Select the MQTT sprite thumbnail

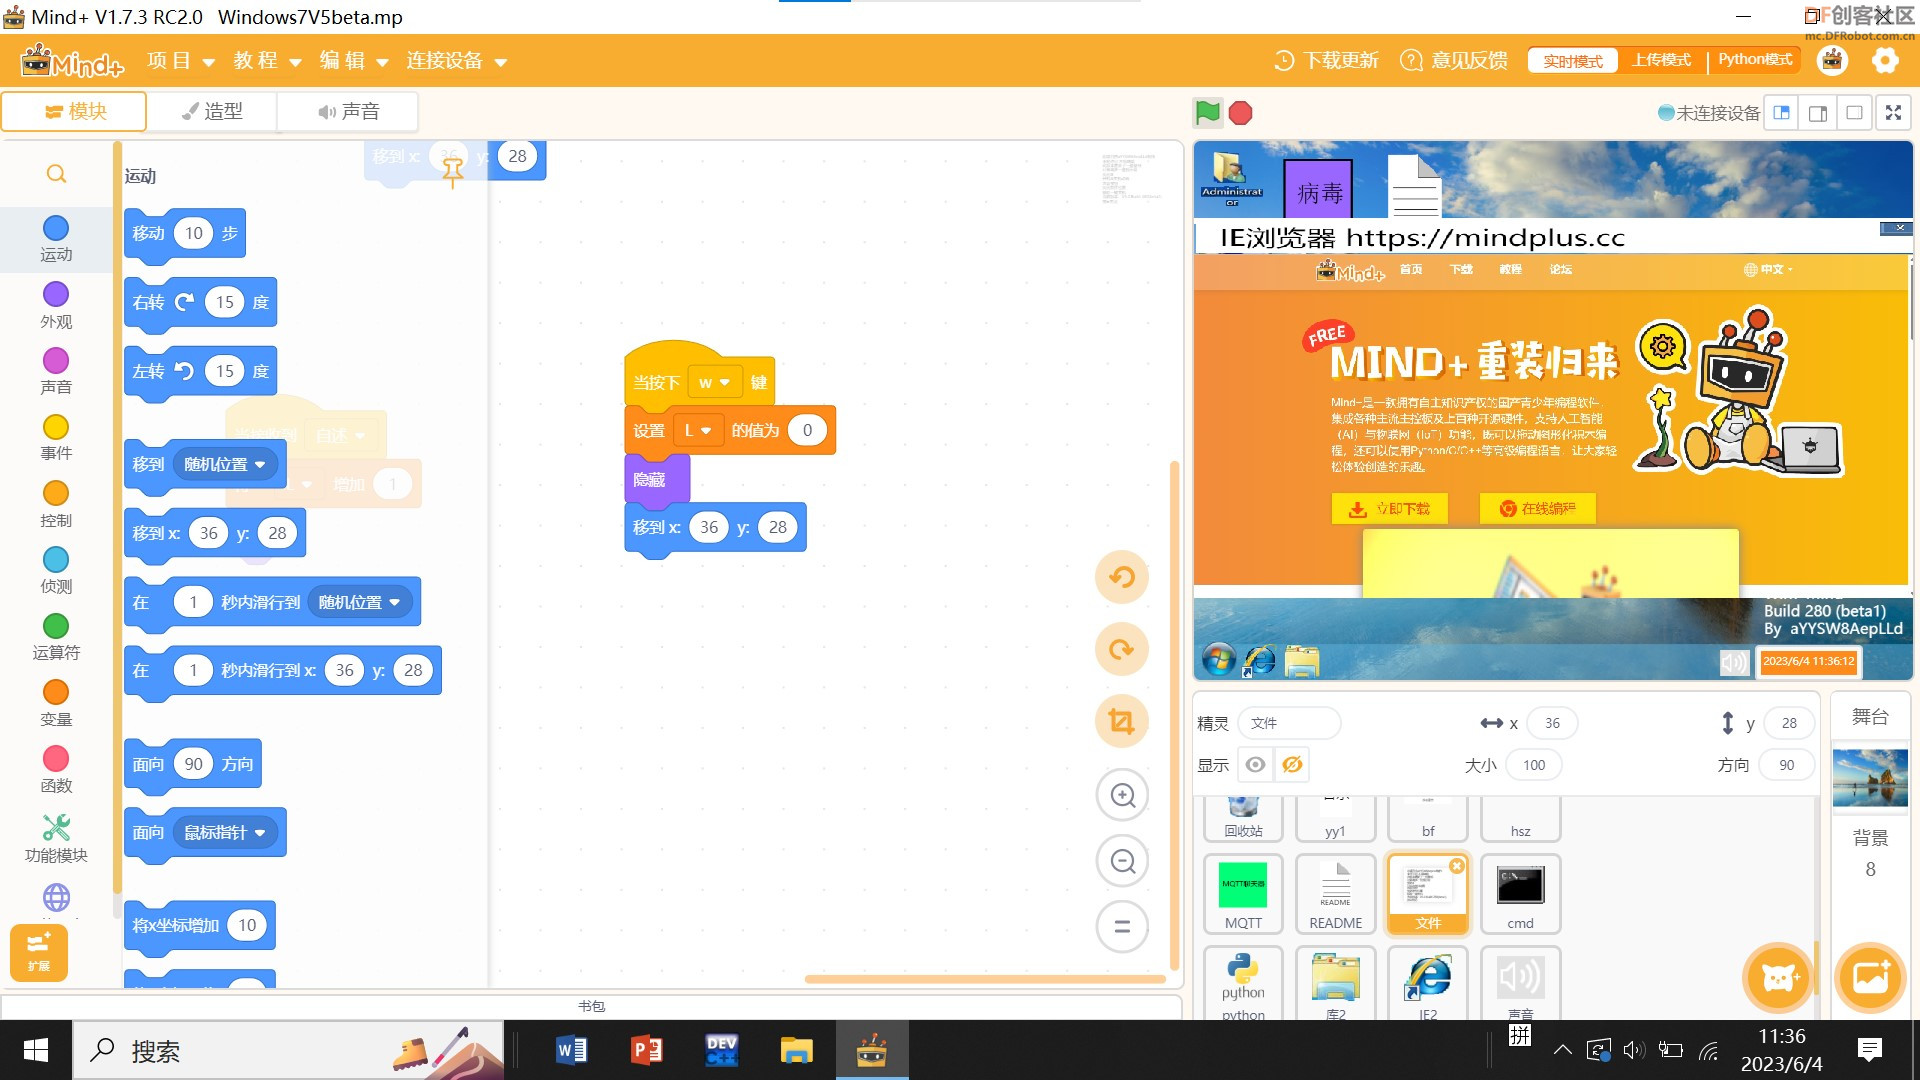[x=1243, y=894]
